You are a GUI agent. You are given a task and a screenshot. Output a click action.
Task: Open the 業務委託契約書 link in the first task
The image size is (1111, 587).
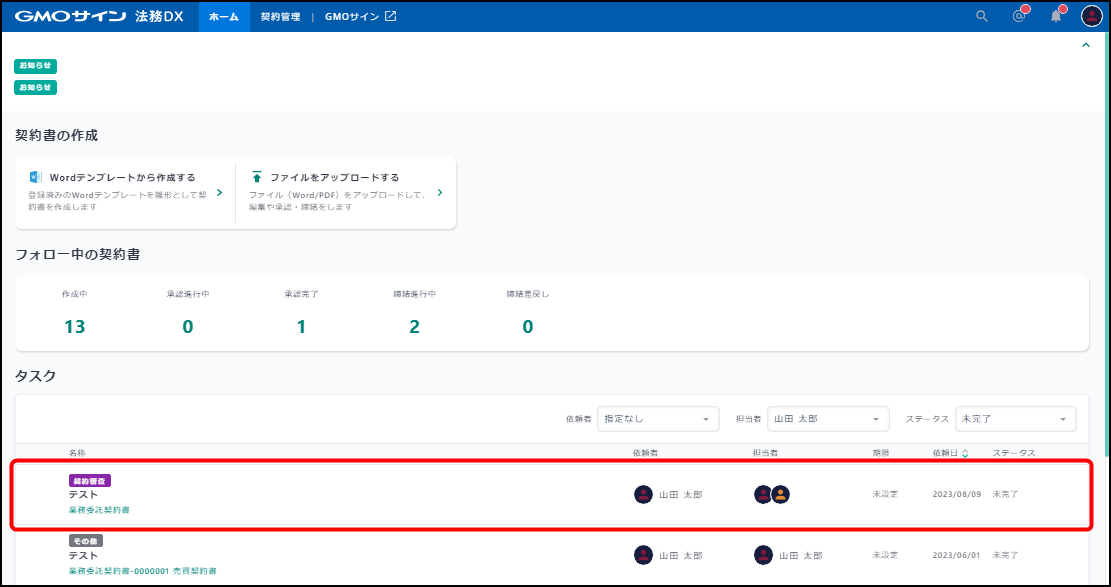(99, 510)
